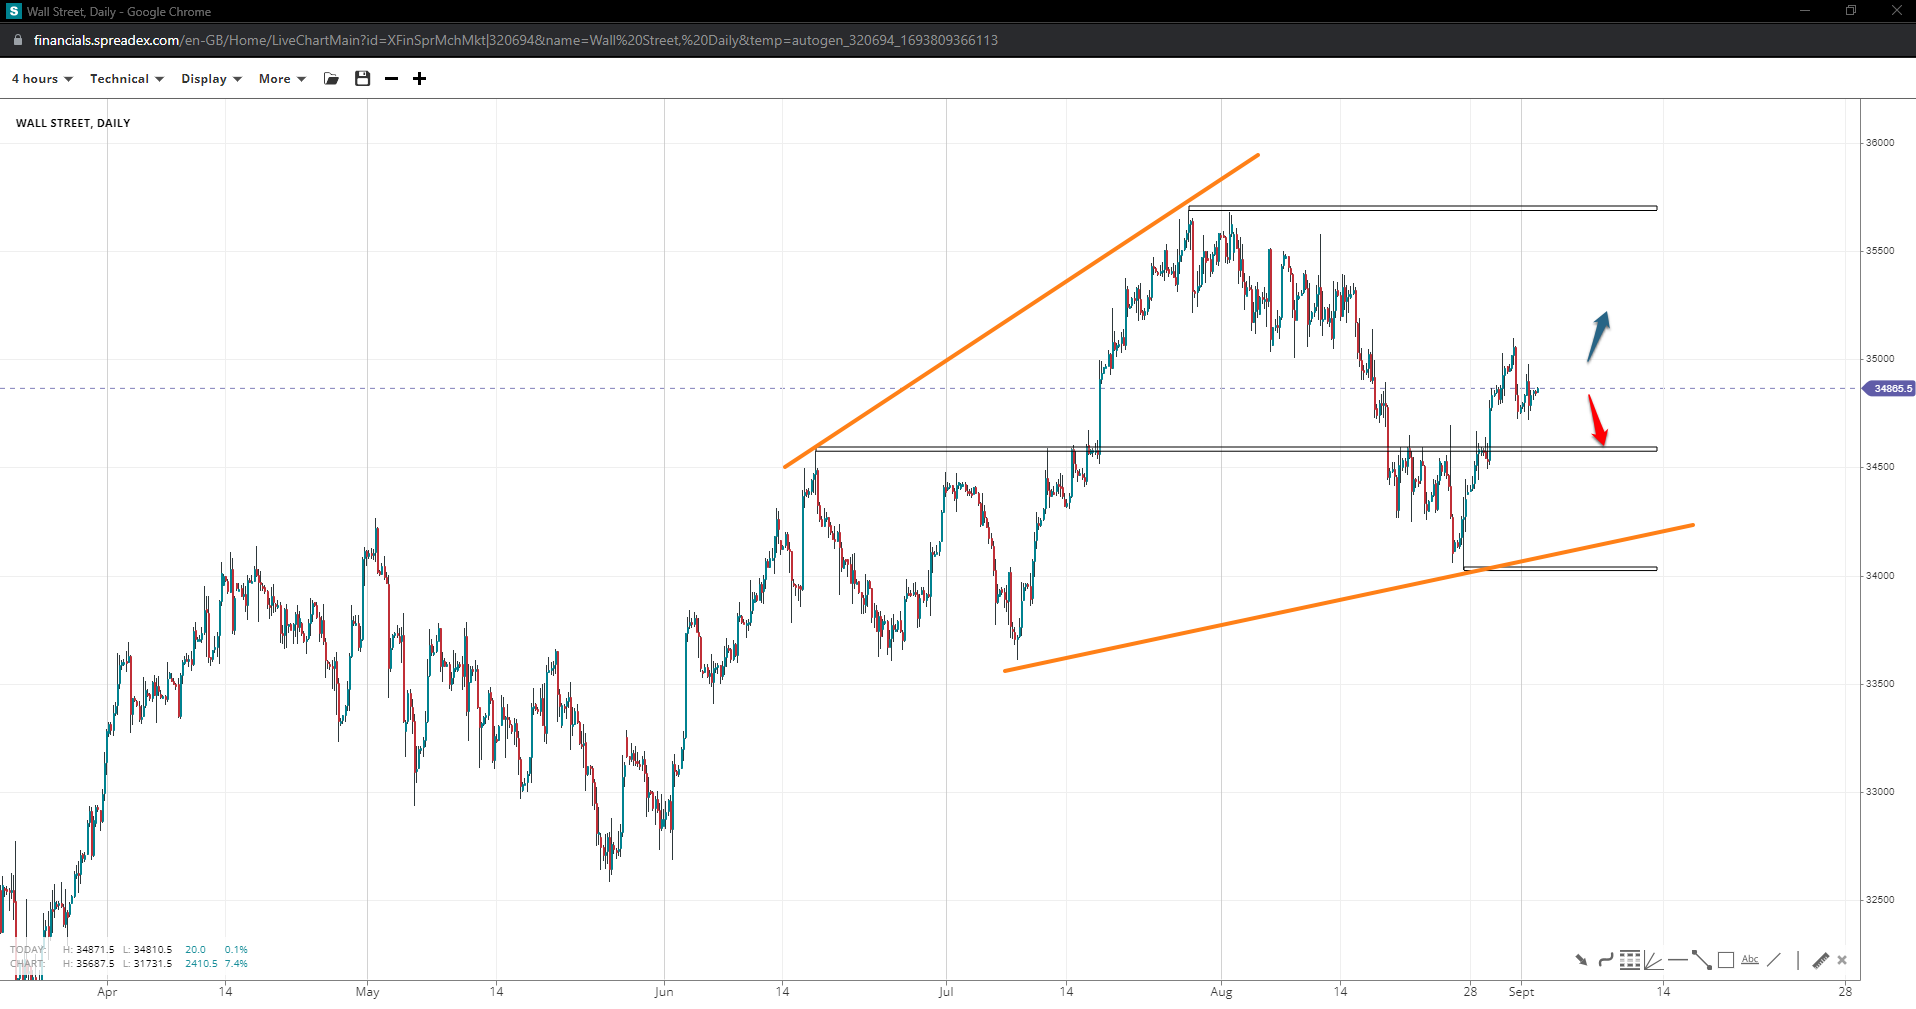Click the X to delete drawings
This screenshot has width=1916, height=1009.
pyautogui.click(x=1842, y=960)
